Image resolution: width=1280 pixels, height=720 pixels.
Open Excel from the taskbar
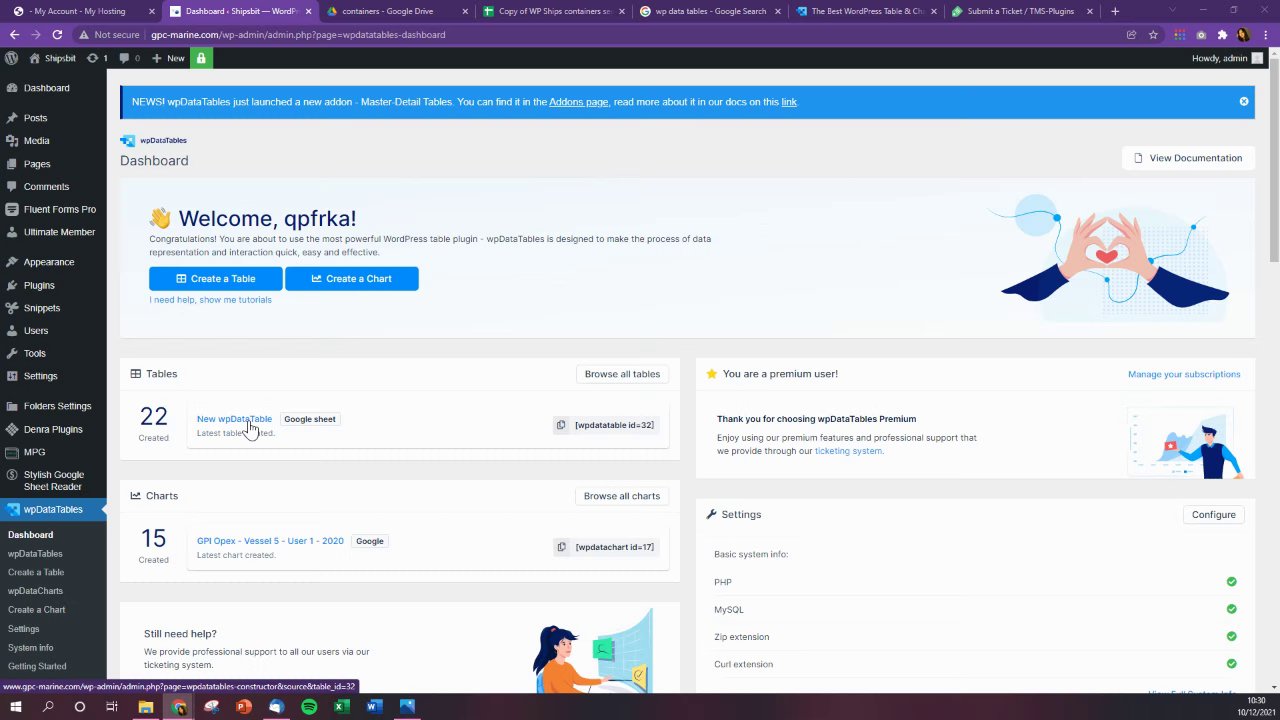coord(342,706)
